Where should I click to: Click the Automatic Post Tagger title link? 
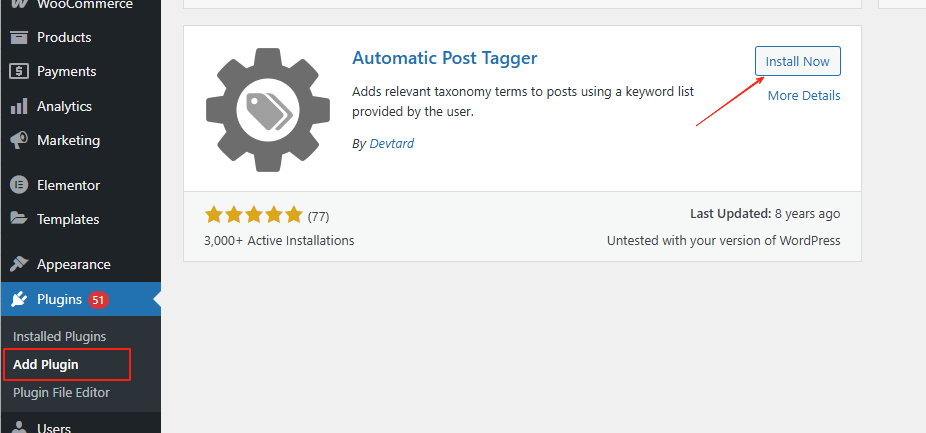click(x=444, y=58)
